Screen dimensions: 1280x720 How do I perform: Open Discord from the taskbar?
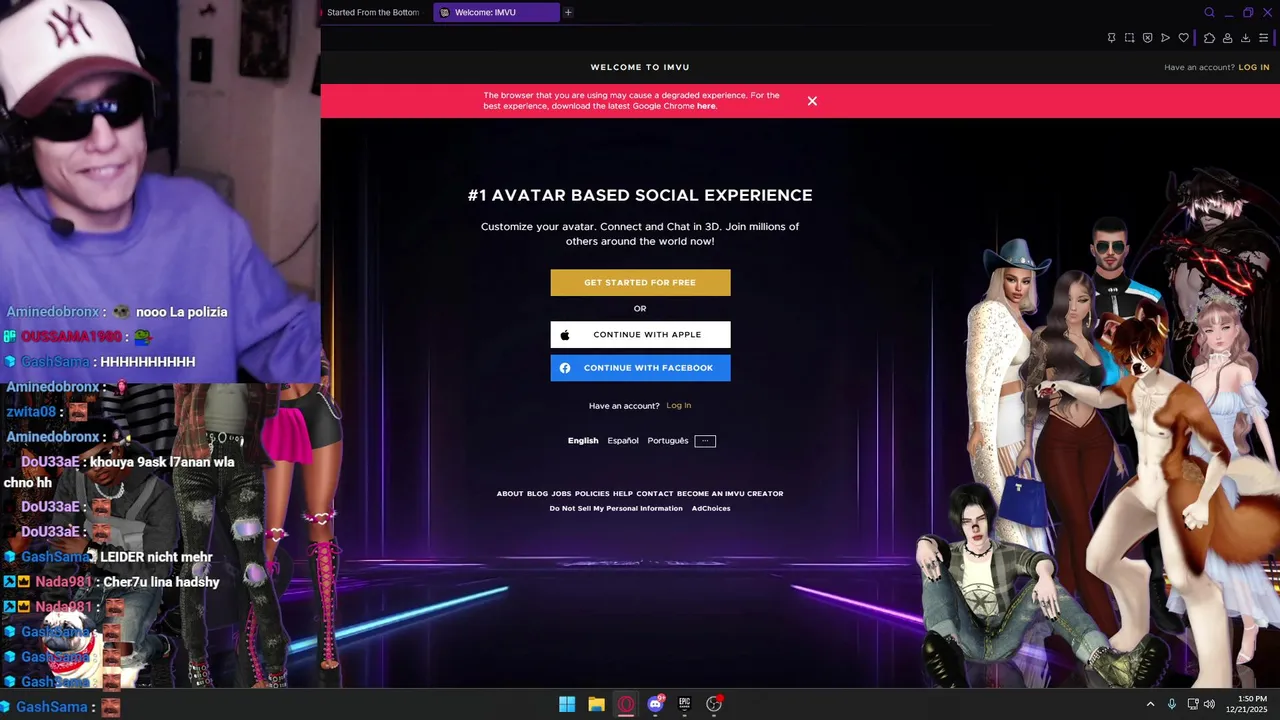click(x=655, y=704)
